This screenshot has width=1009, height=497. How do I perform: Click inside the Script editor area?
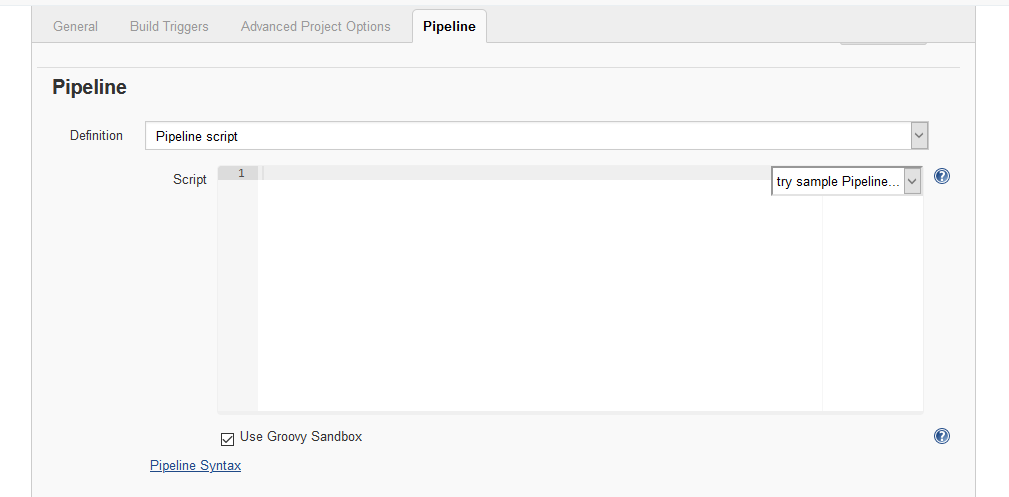pyautogui.click(x=540, y=300)
